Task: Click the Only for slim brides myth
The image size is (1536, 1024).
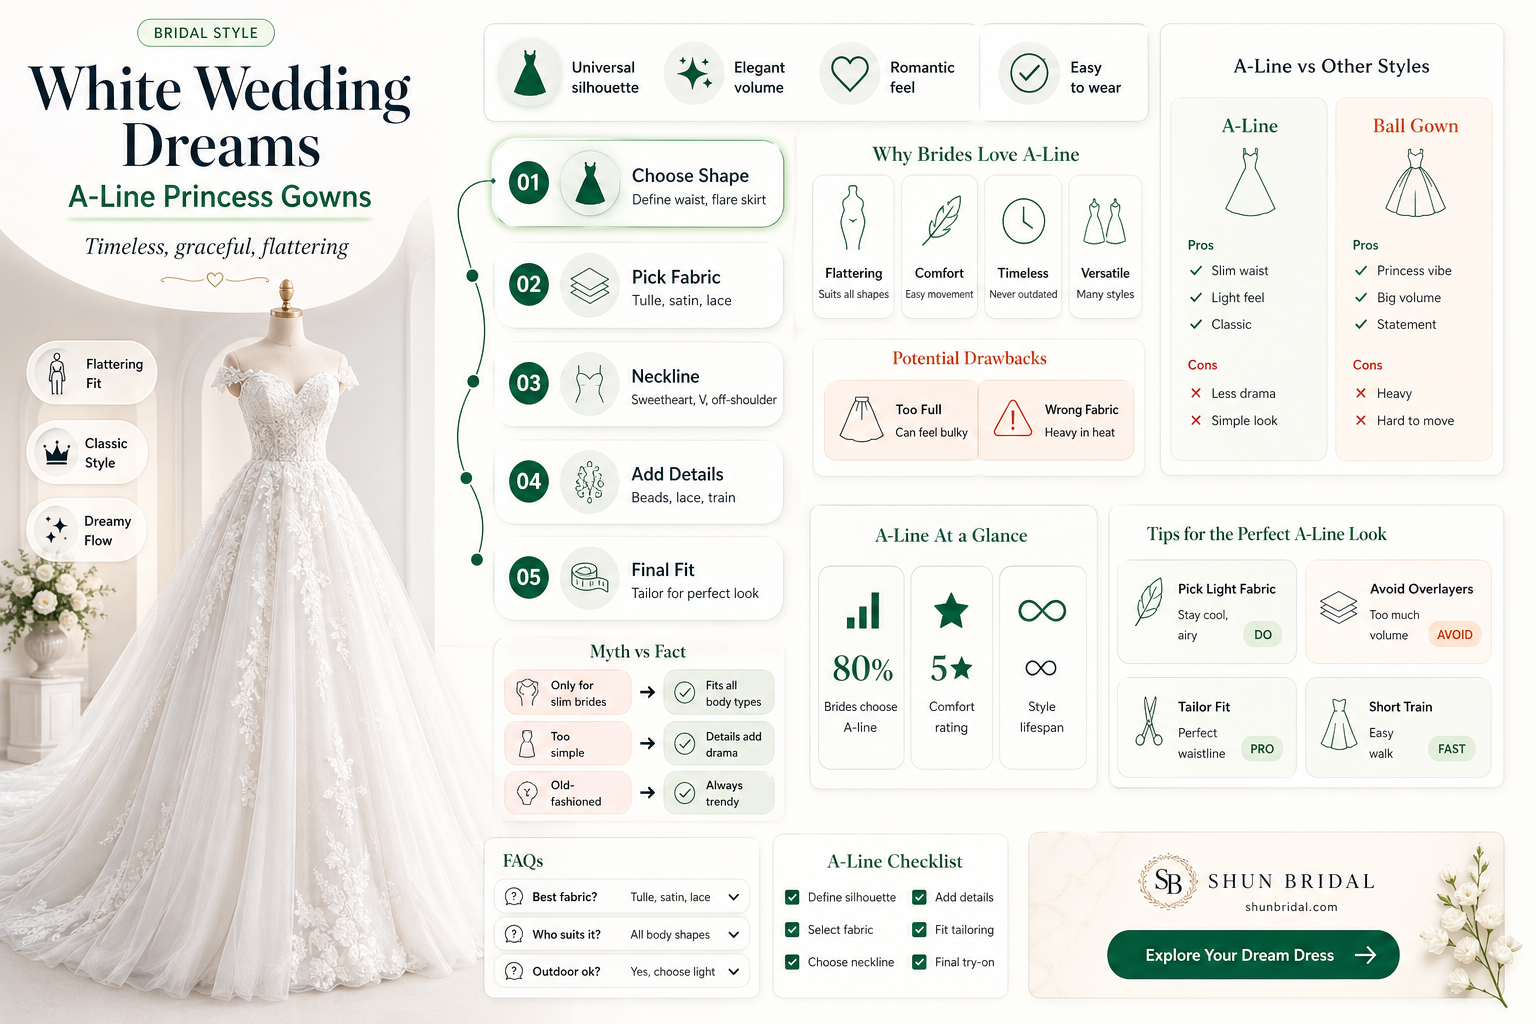Action: coord(568,692)
